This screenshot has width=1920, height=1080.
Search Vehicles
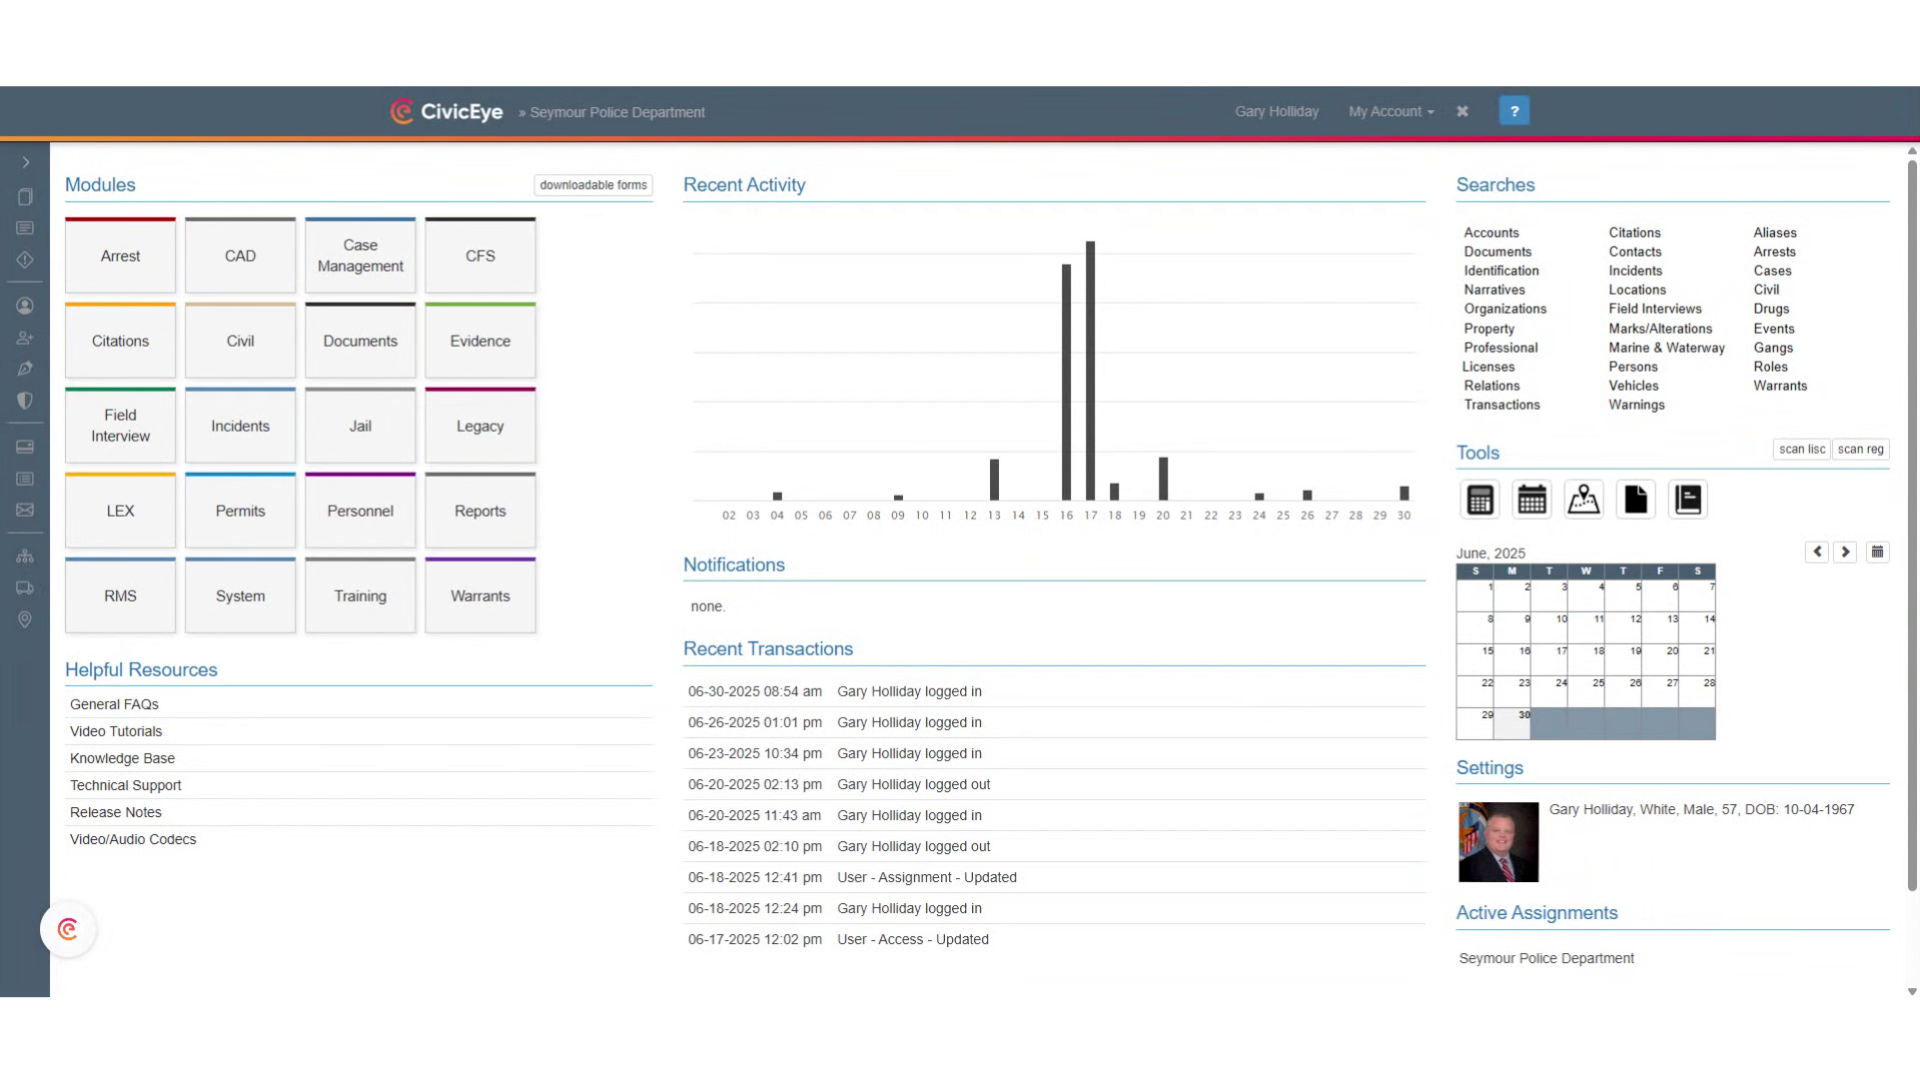(1633, 386)
